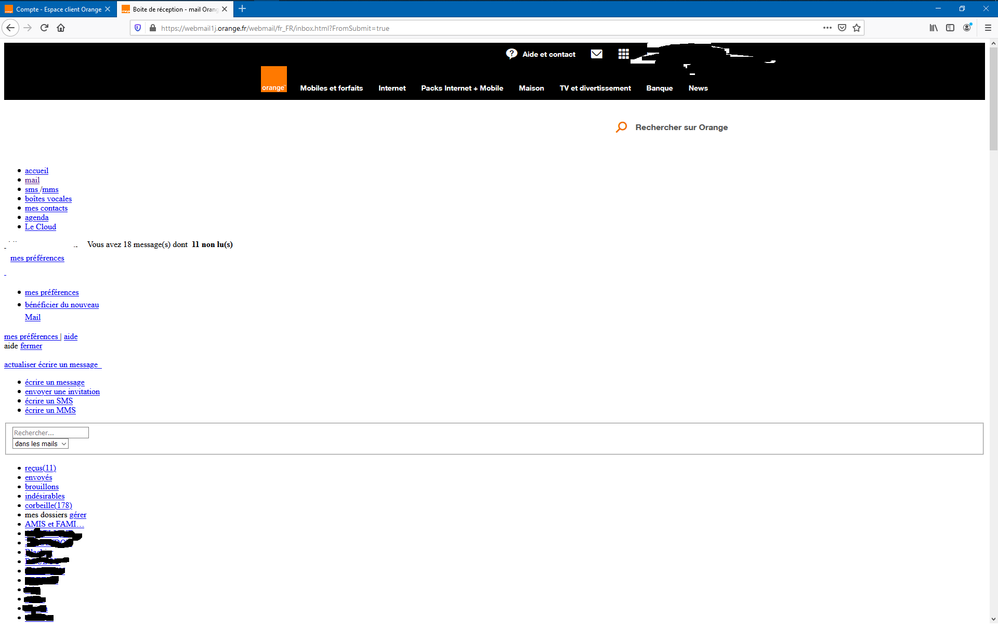Click the page vertical scrollbar thumb
998x624 pixels.
tap(994, 99)
